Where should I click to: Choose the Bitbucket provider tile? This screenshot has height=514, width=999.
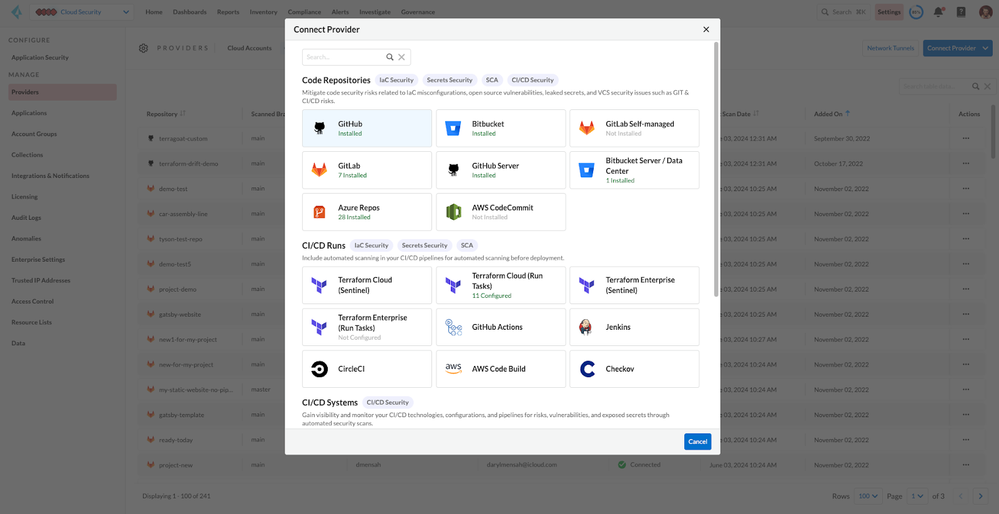click(500, 128)
